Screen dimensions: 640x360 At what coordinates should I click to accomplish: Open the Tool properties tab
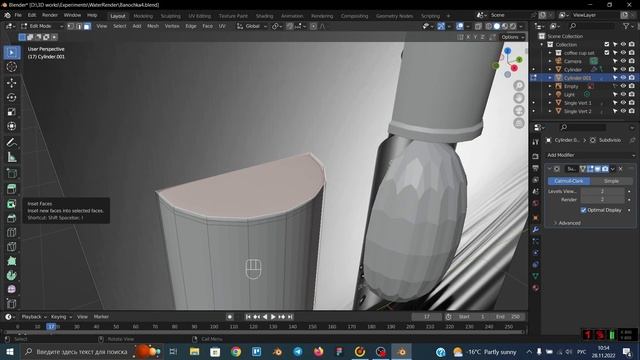[x=536, y=142]
